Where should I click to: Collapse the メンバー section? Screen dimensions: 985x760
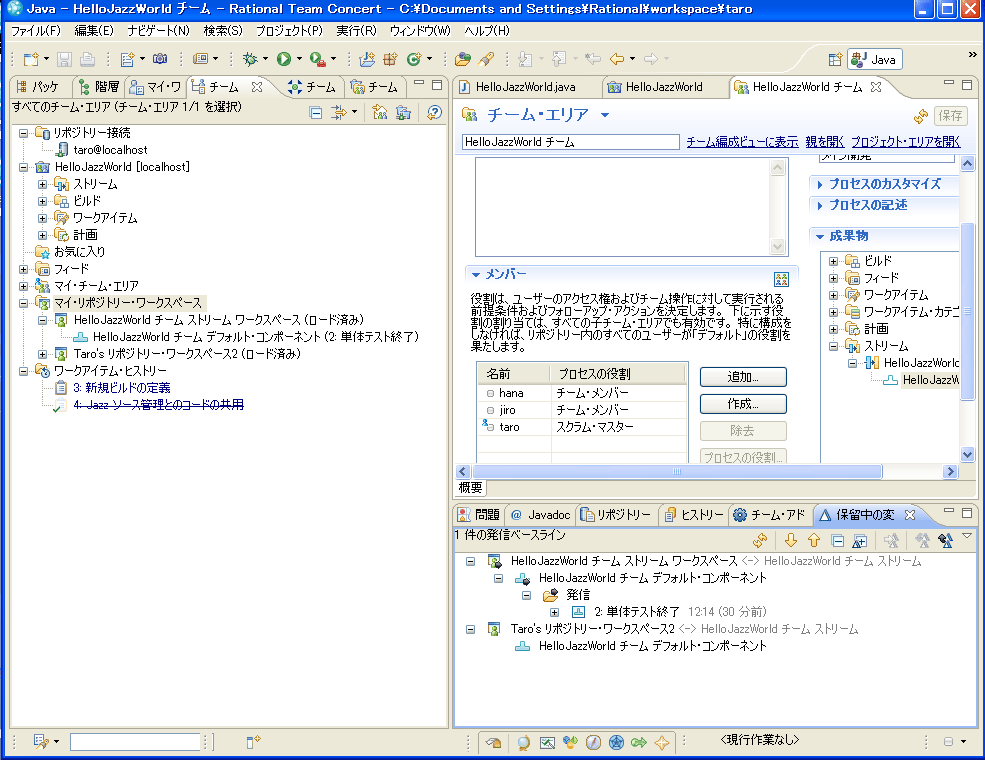pyautogui.click(x=476, y=274)
